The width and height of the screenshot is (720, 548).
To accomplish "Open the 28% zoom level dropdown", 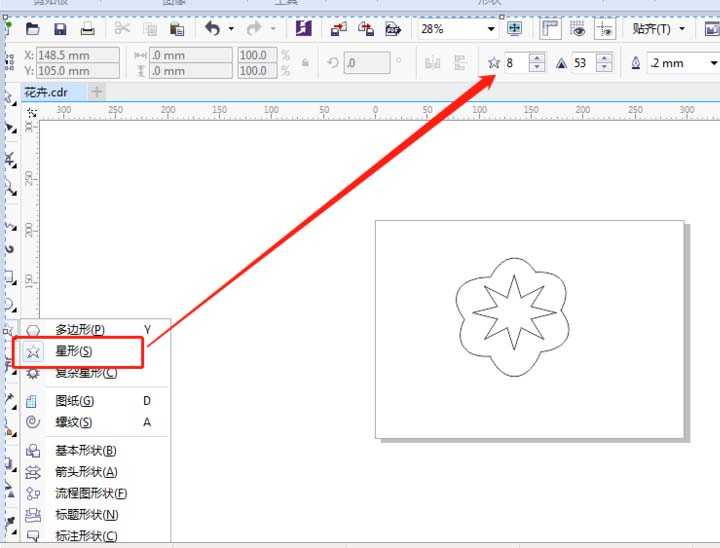I will coord(490,29).
